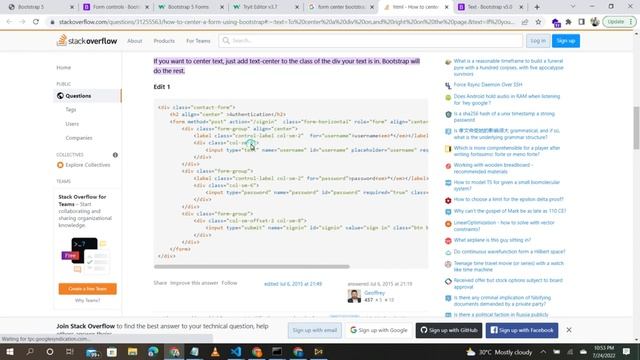The image size is (640, 360).
Task: Click Create a free Team button
Action: pyautogui.click(x=87, y=289)
